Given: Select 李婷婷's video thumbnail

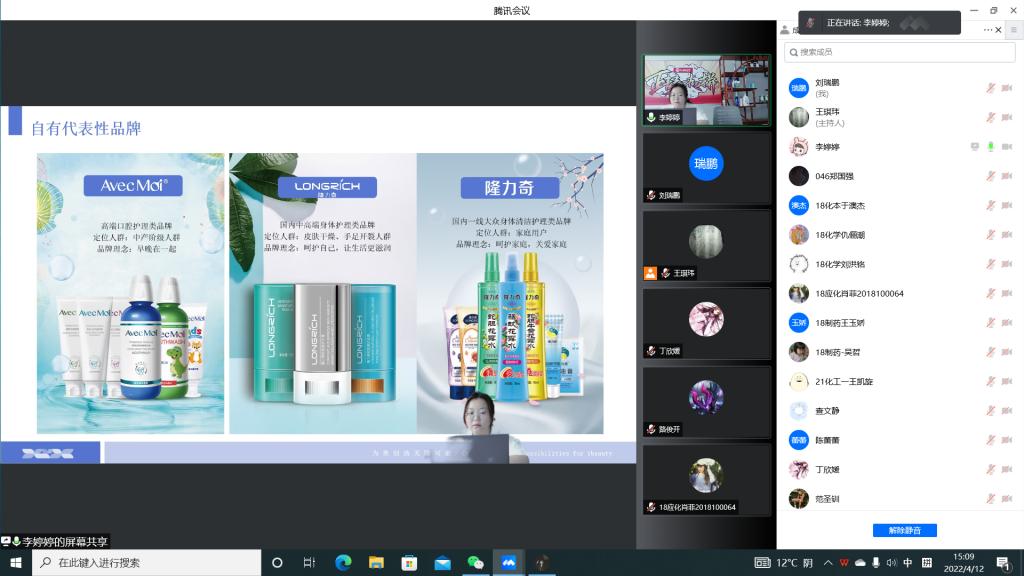Looking at the screenshot, I should [706, 90].
